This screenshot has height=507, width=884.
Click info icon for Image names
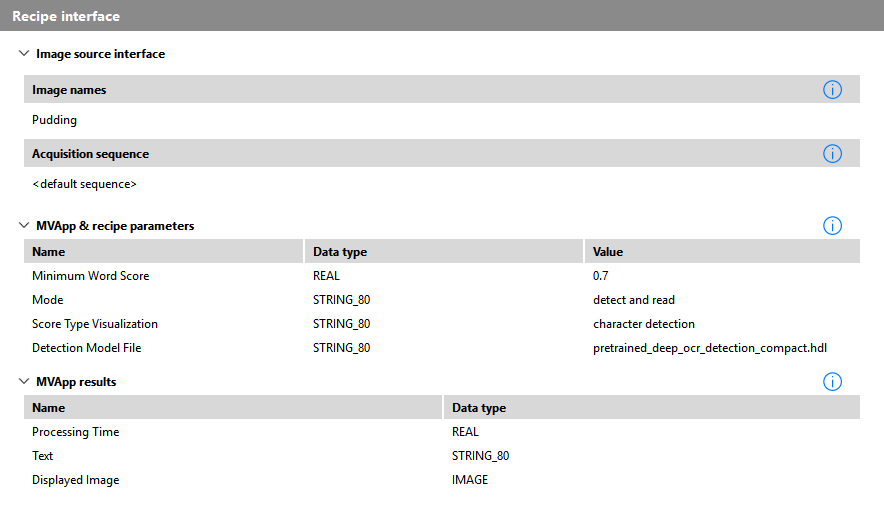click(x=832, y=90)
